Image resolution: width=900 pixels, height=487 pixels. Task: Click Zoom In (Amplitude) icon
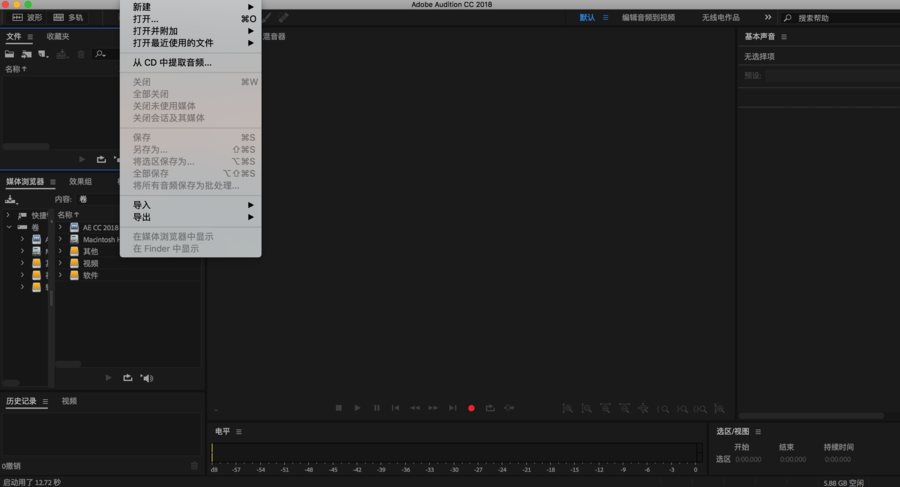tap(567, 408)
